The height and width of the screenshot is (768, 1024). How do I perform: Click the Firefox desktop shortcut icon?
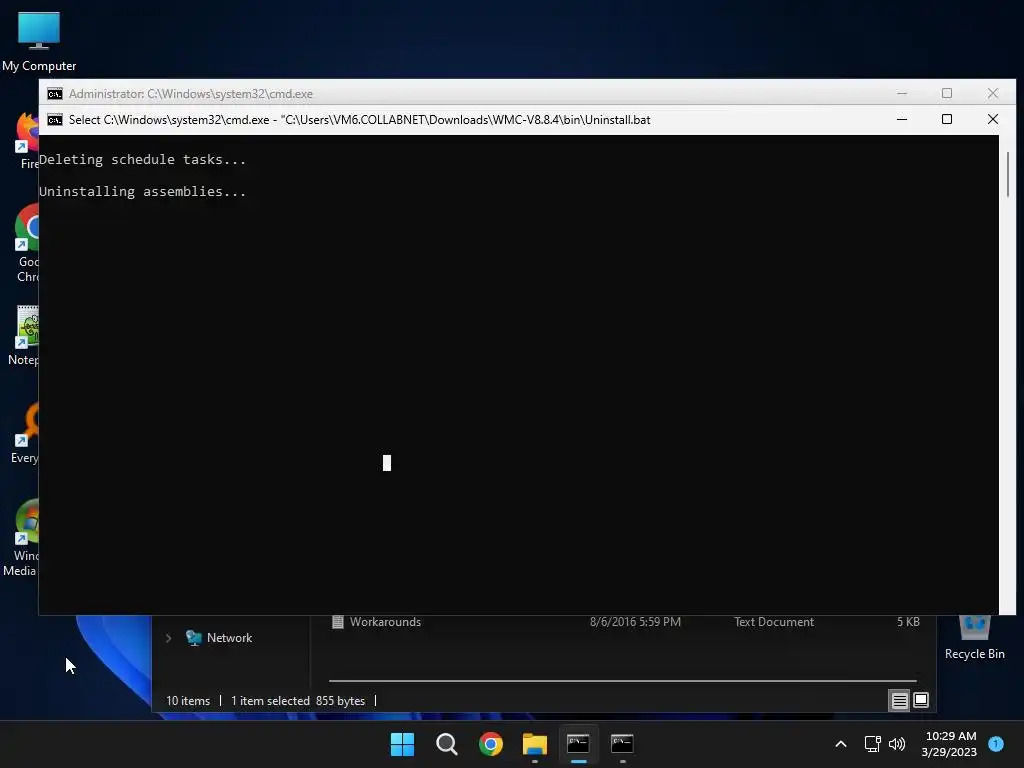pos(26,140)
